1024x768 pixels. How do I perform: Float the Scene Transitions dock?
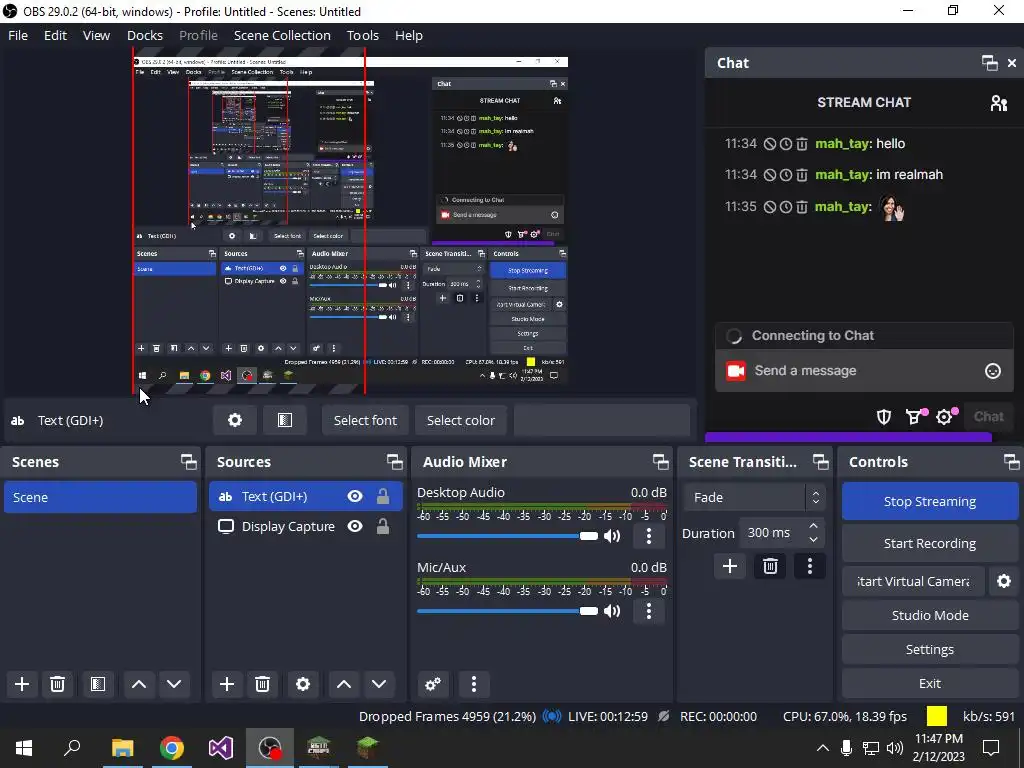(820, 462)
